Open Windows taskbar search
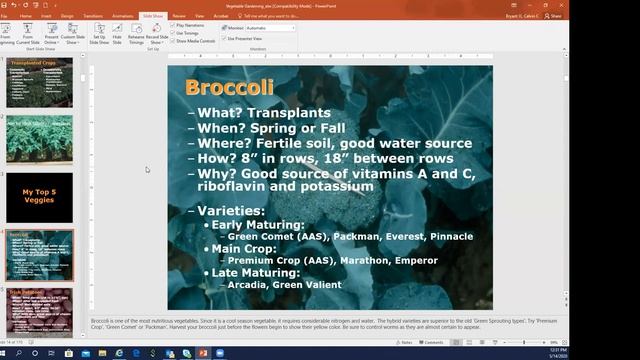640x360 pixels. pyautogui.click(x=19, y=353)
